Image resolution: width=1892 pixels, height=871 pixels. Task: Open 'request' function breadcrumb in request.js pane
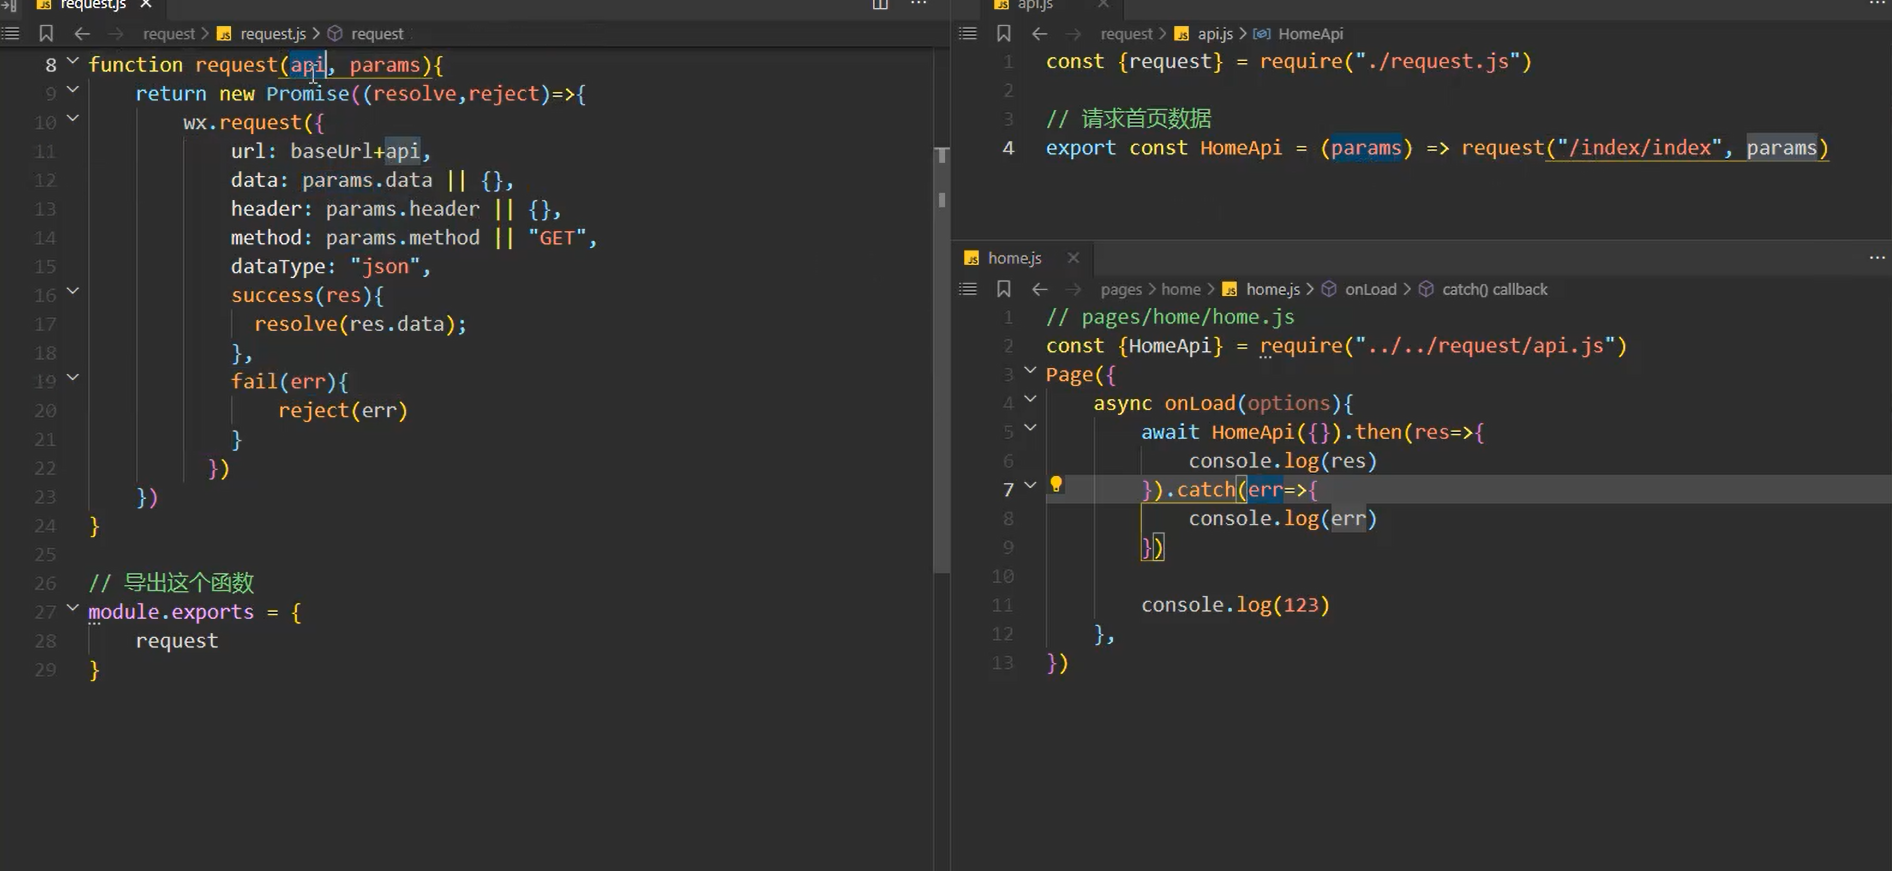click(377, 34)
